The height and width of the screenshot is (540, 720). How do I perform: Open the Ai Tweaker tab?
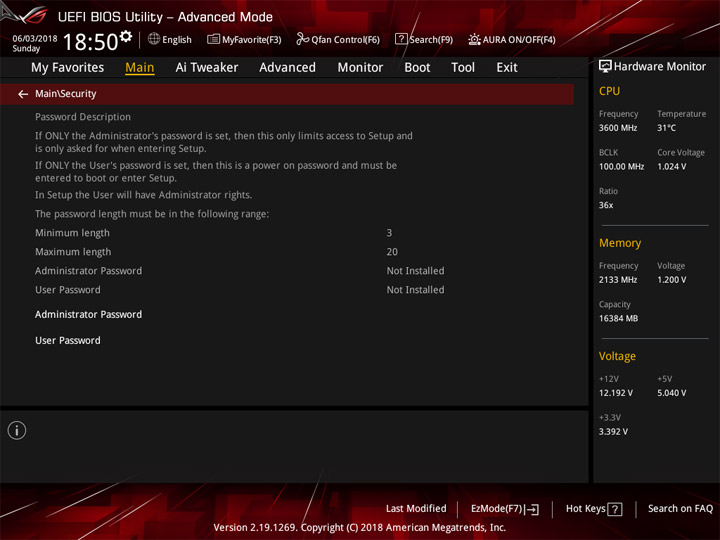tap(207, 68)
